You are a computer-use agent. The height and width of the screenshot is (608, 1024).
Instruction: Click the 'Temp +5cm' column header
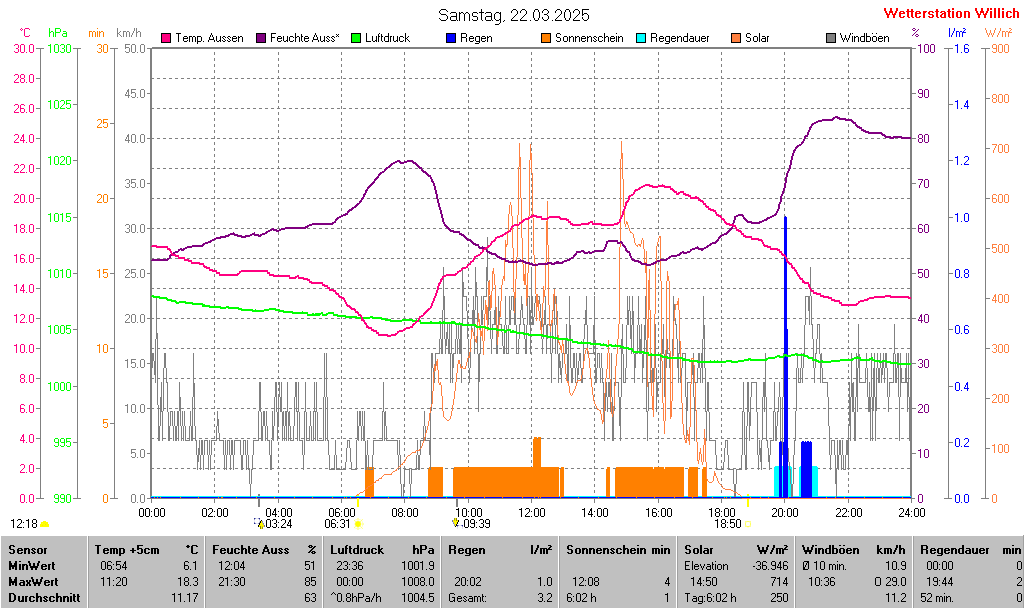[127, 550]
